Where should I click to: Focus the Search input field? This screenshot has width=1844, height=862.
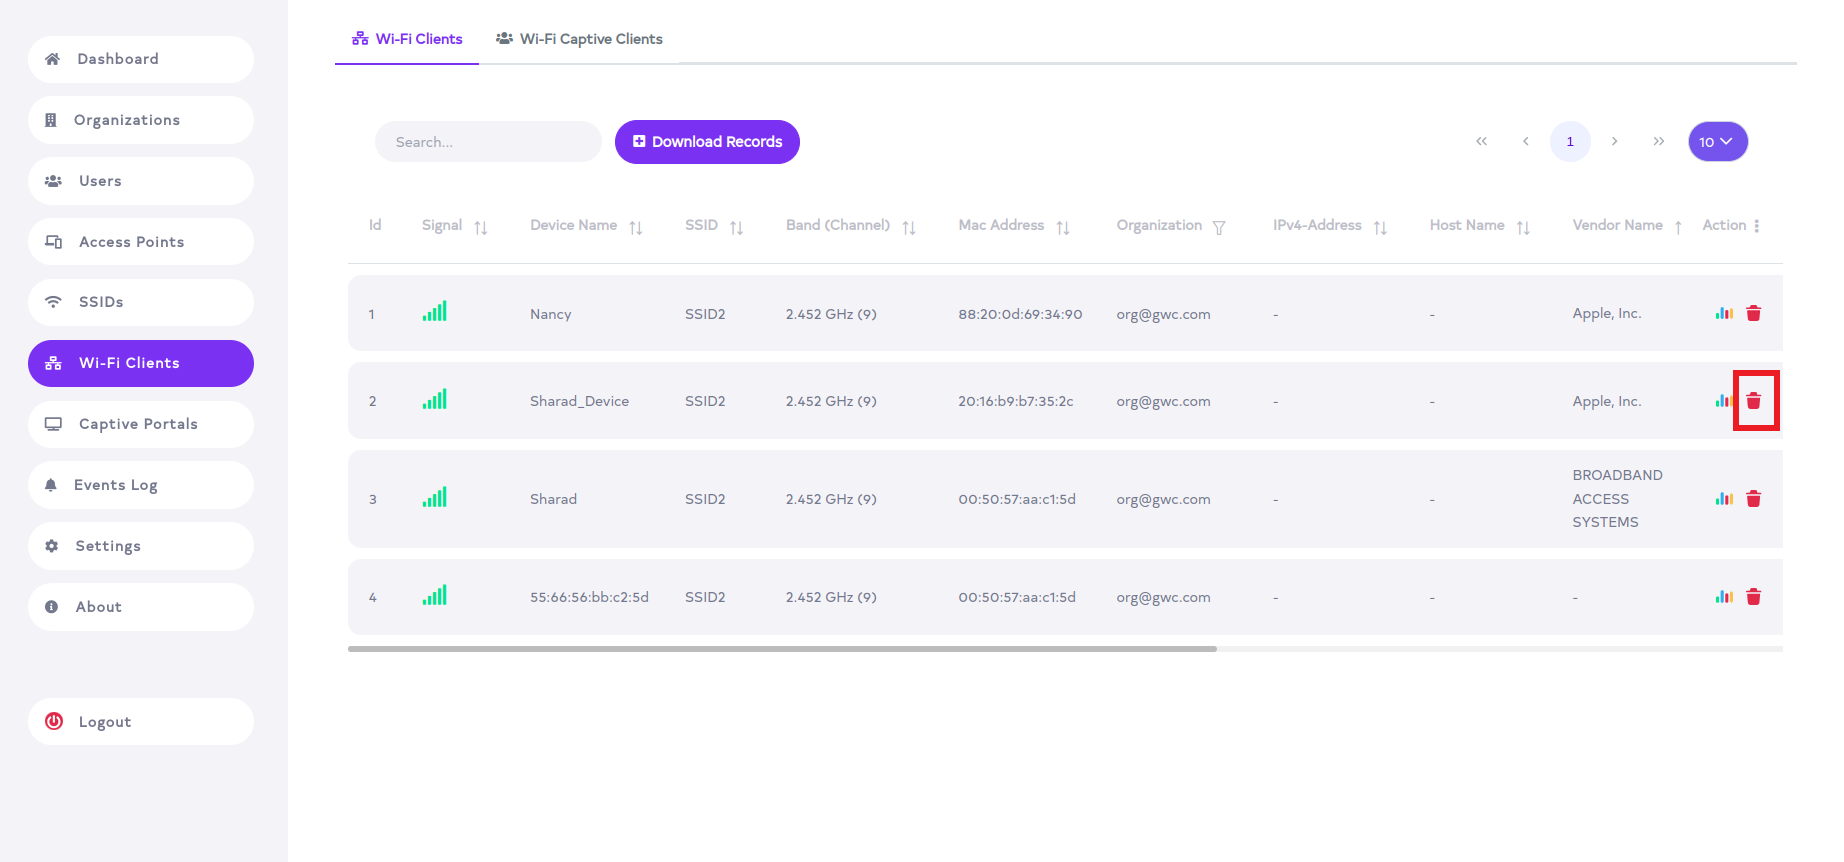pyautogui.click(x=488, y=142)
